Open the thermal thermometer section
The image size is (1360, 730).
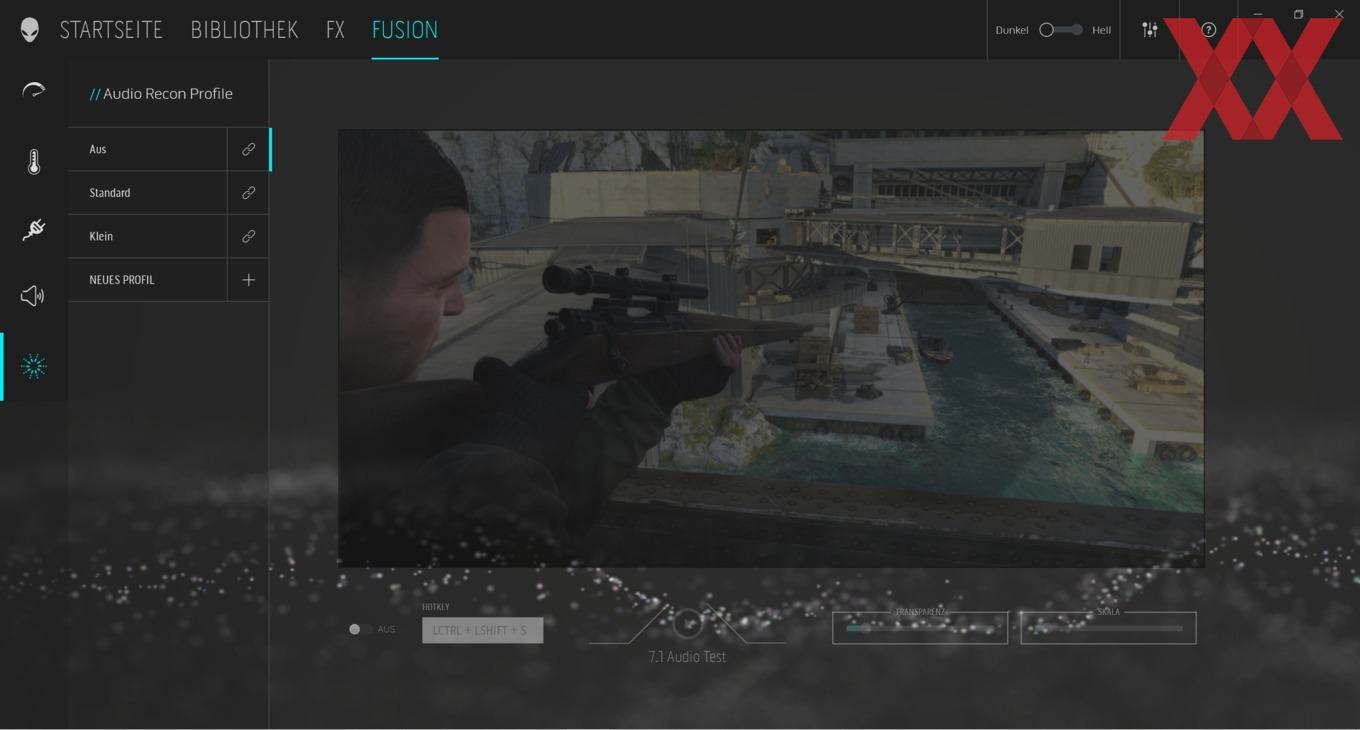pyautogui.click(x=33, y=162)
